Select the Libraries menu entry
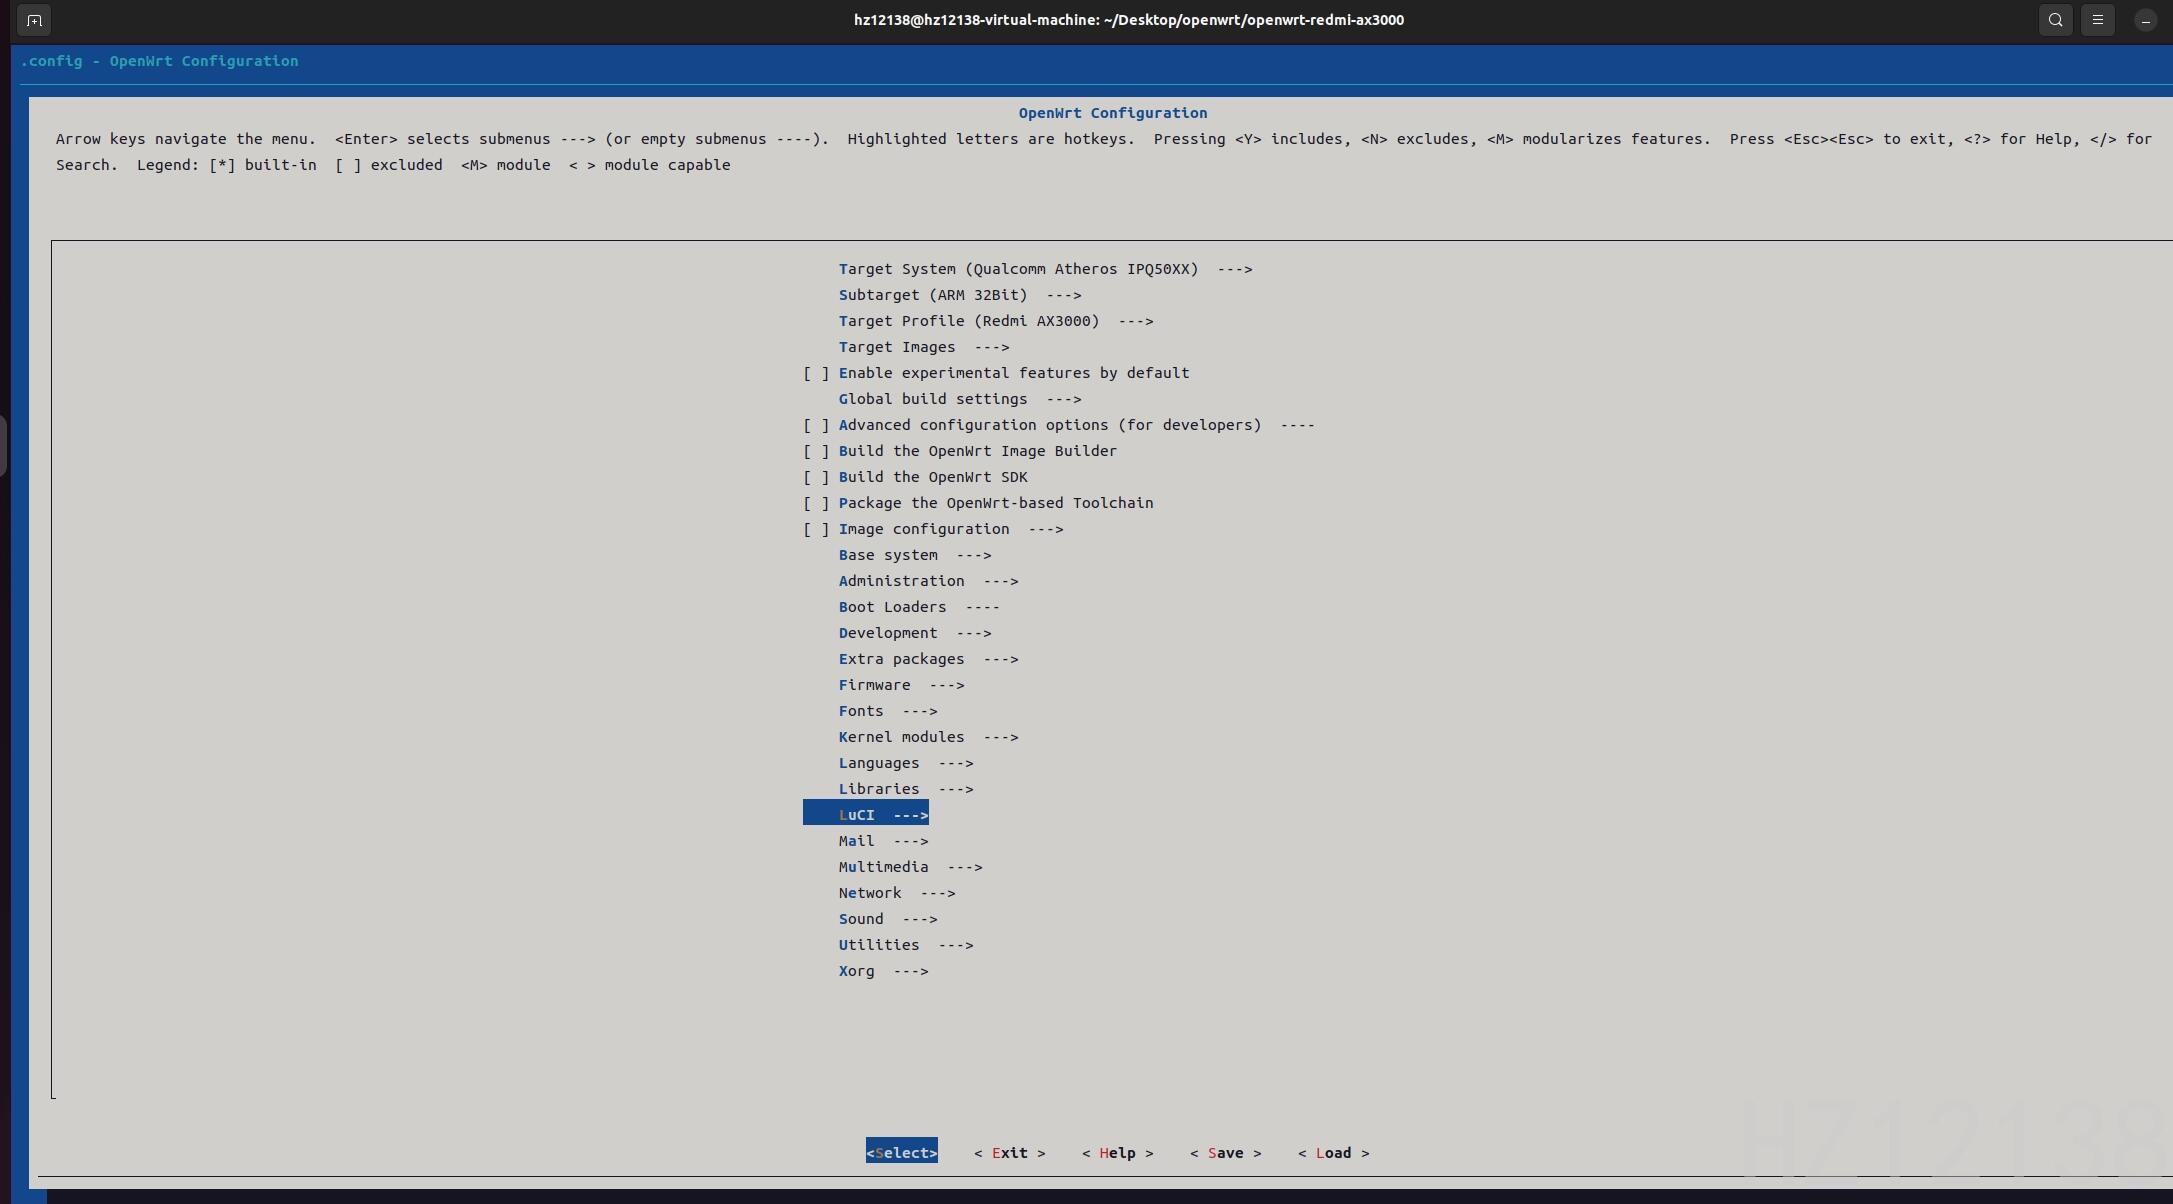This screenshot has width=2173, height=1204. (x=906, y=789)
